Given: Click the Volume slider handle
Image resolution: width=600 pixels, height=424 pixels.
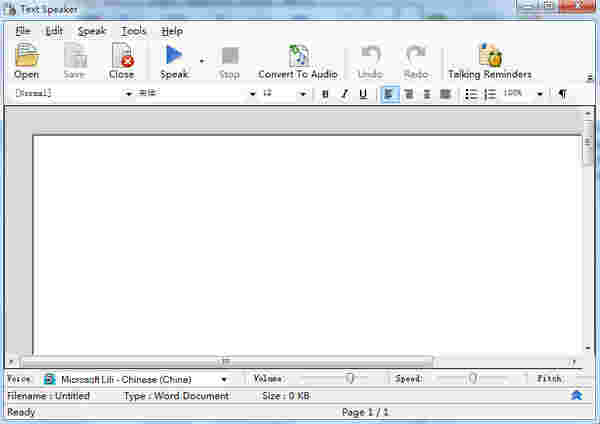Looking at the screenshot, I should tap(350, 379).
